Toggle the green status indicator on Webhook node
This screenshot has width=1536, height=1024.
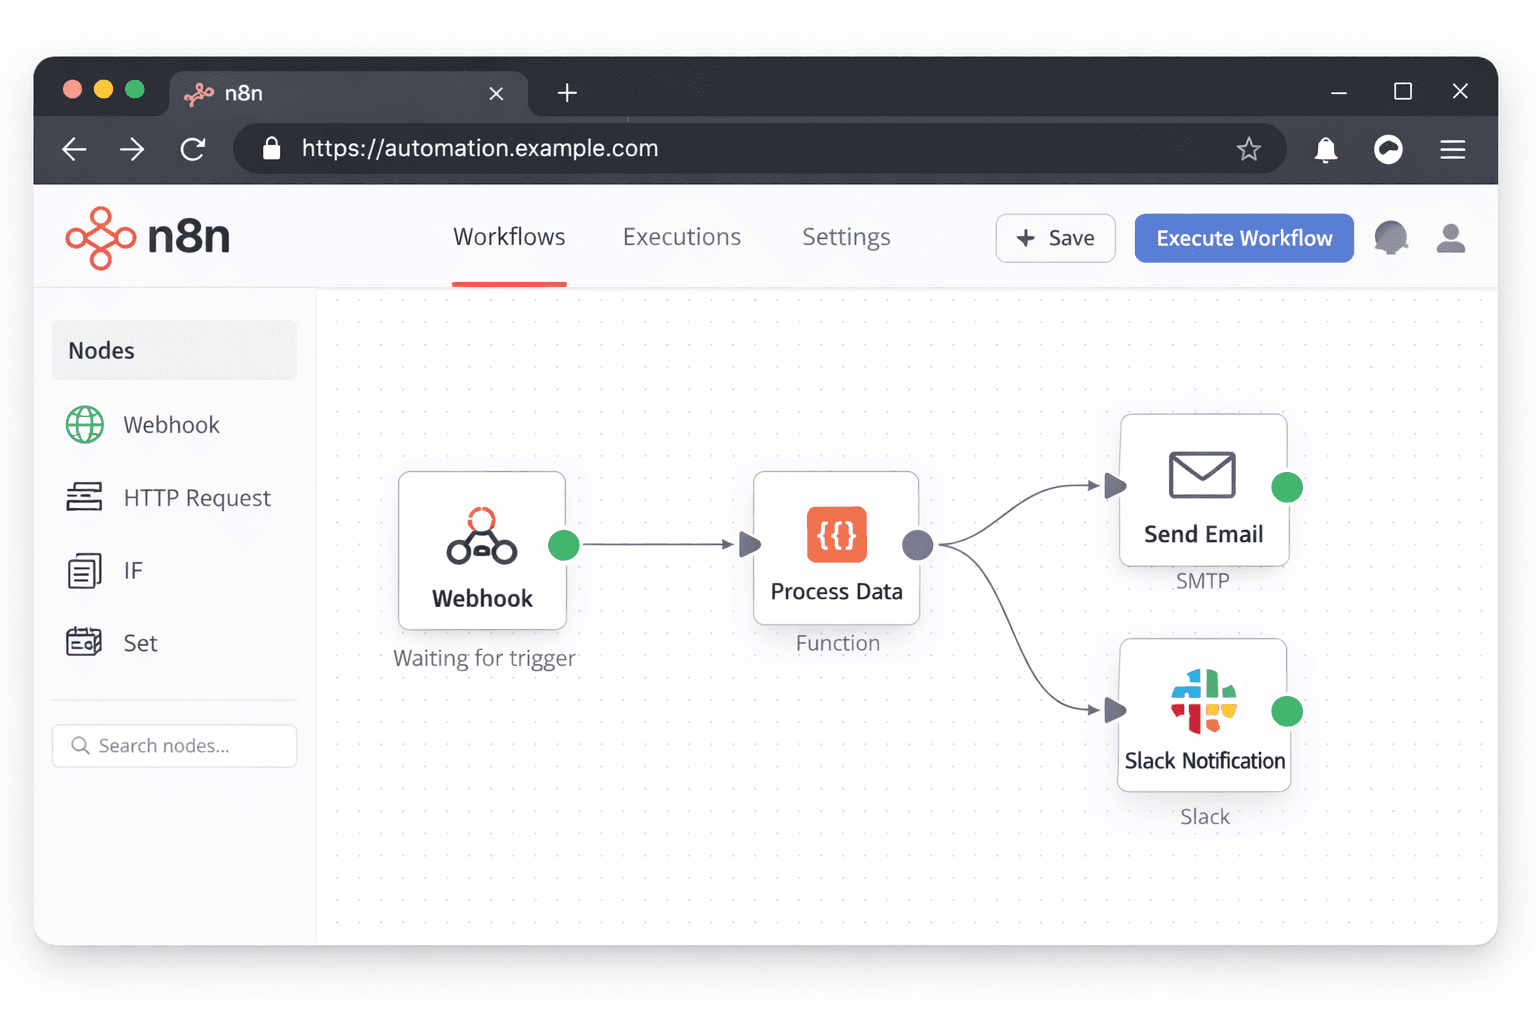[x=563, y=545]
